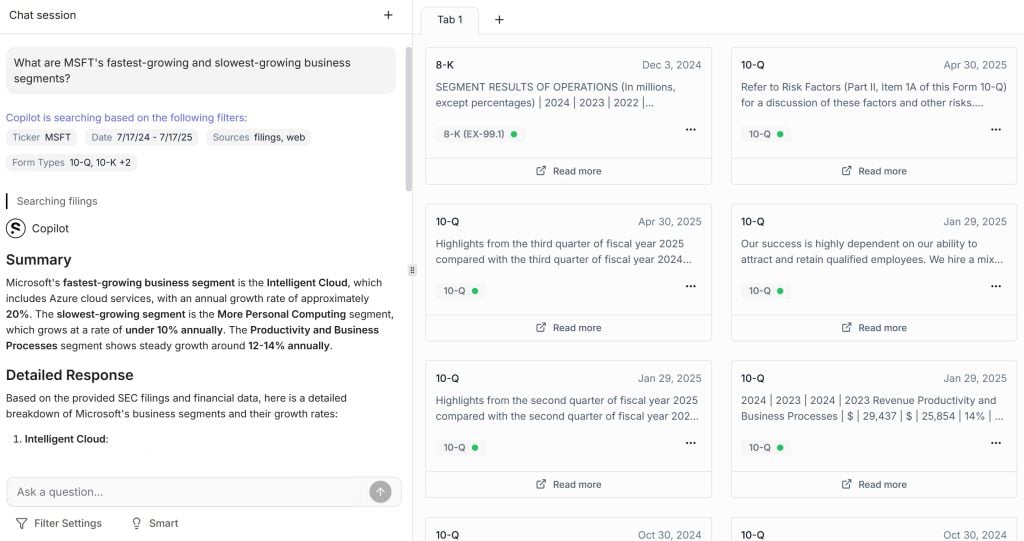
Task: Open the Sources filings, web filter chip
Action: point(259,137)
